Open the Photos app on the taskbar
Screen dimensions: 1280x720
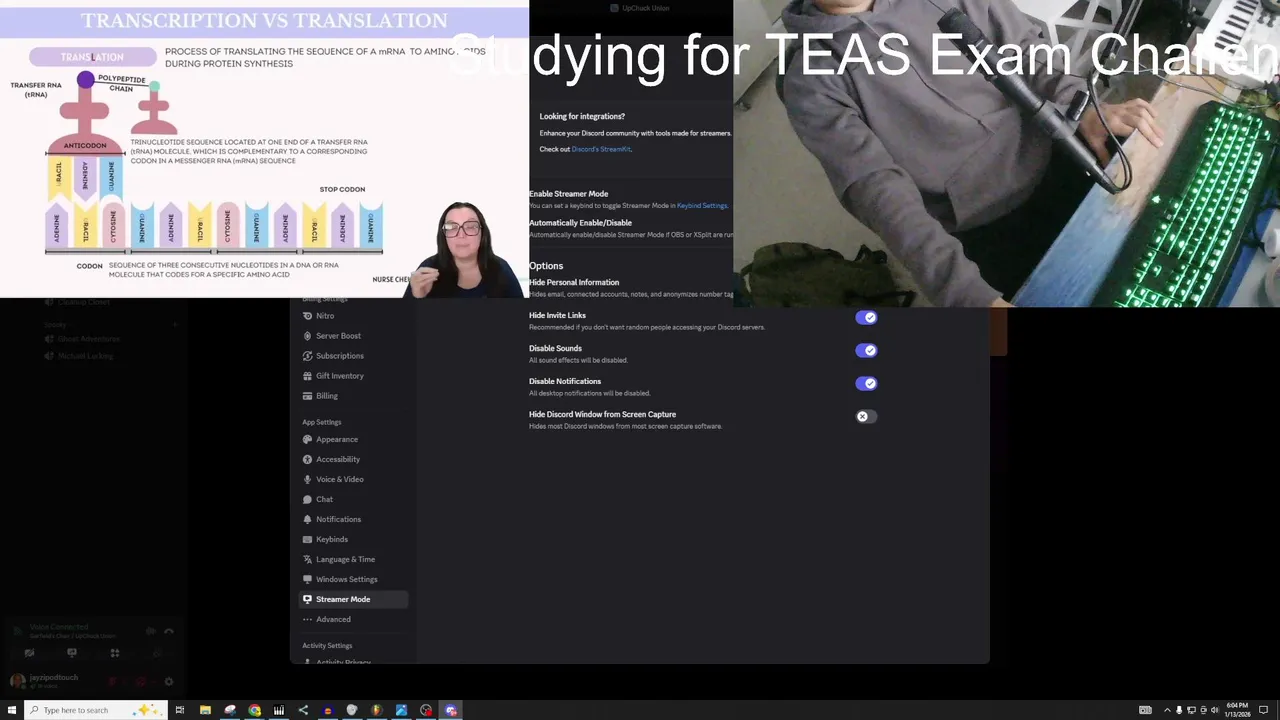[401, 710]
